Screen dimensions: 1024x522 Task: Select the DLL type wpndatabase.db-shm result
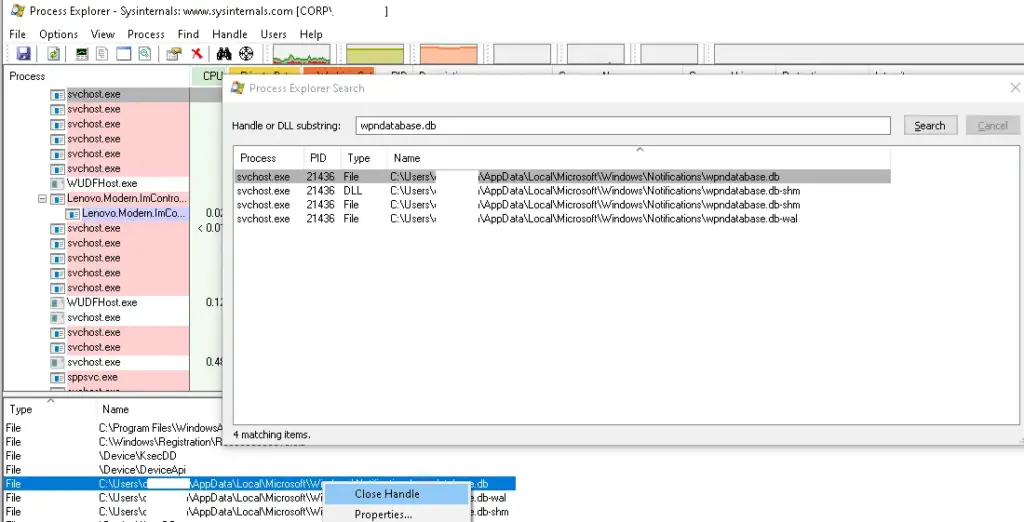(x=562, y=191)
